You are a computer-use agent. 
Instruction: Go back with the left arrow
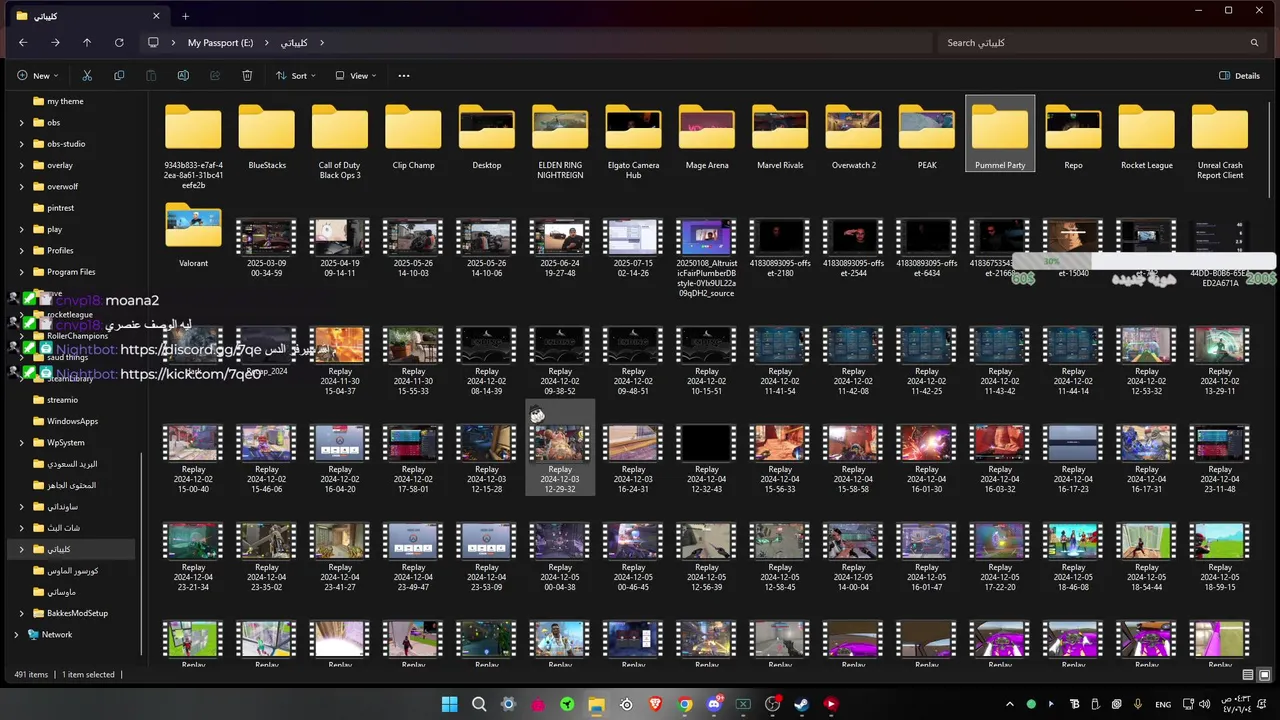click(23, 43)
